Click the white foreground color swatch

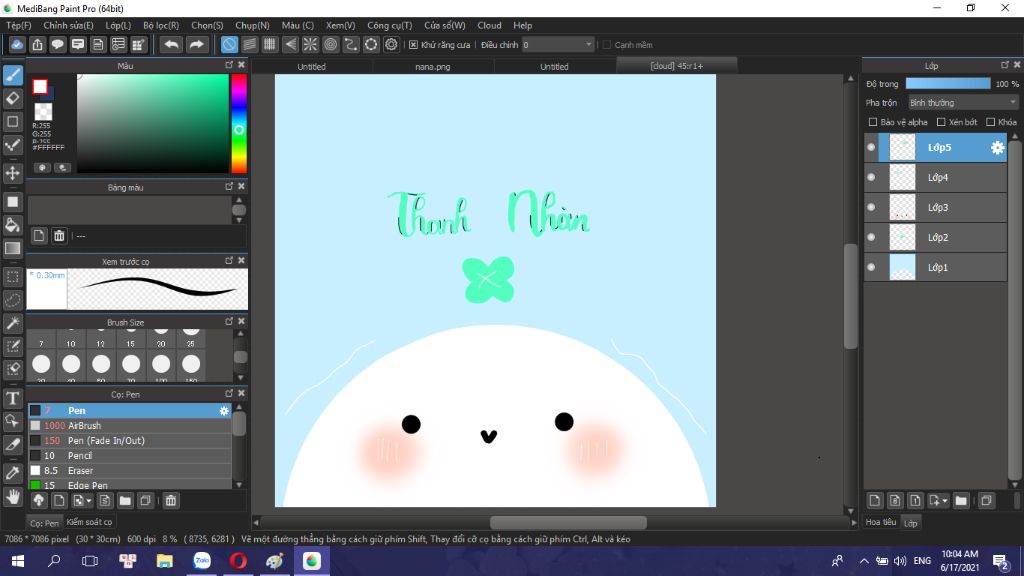click(40, 86)
